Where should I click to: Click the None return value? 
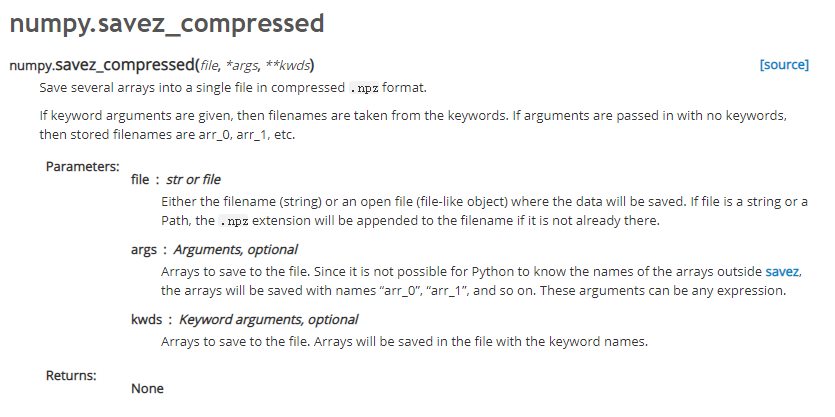[x=147, y=388]
